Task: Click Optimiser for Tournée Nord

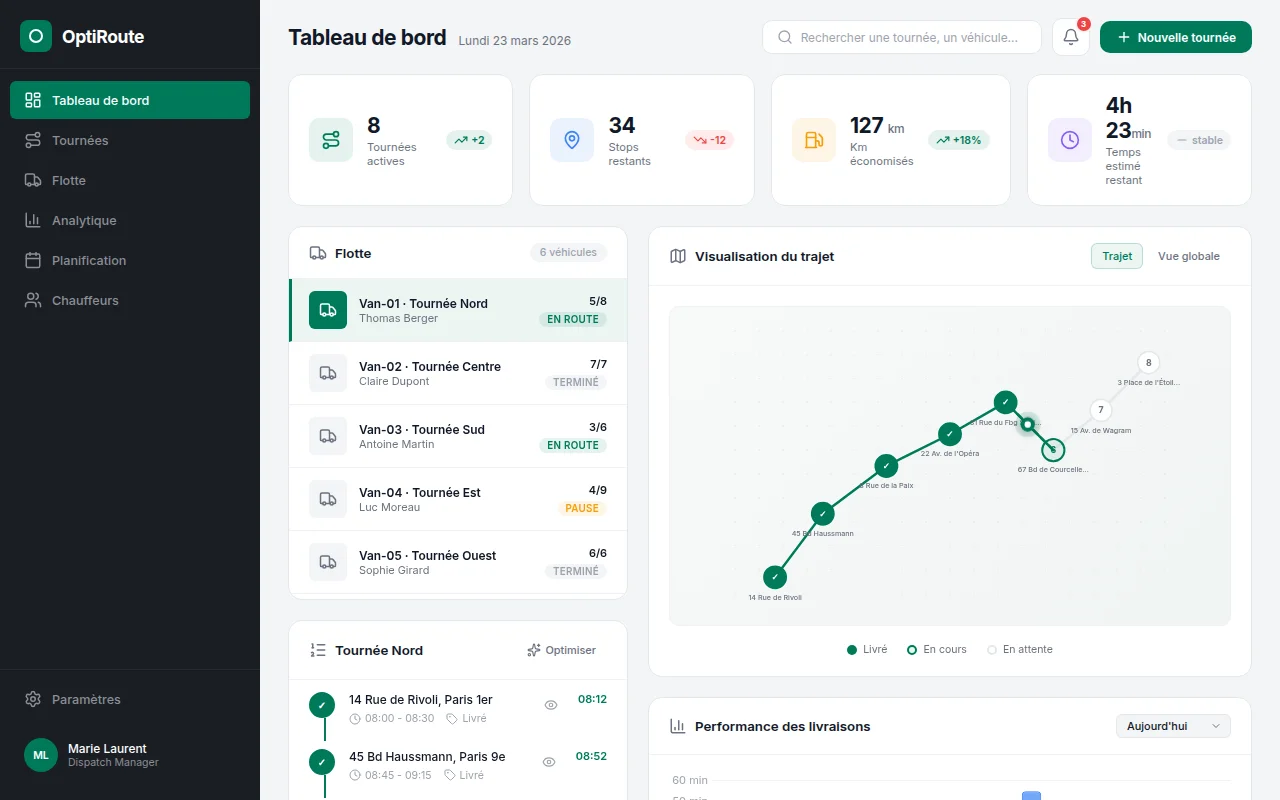Action: pos(561,650)
